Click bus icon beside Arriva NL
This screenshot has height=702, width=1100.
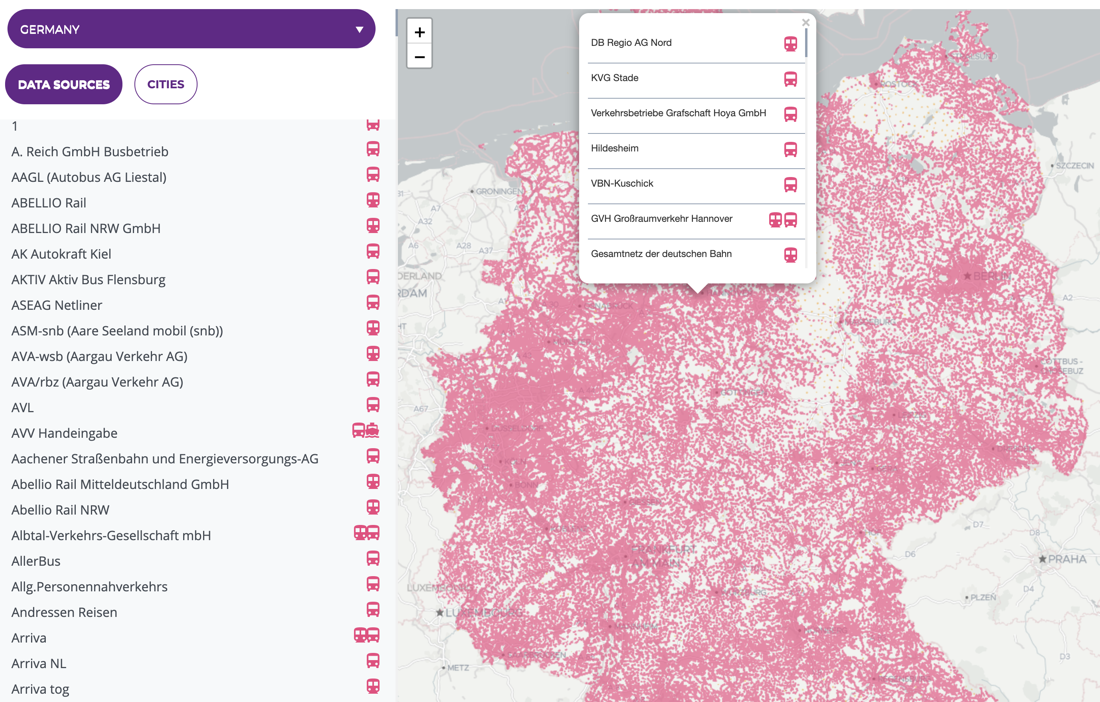(x=373, y=661)
